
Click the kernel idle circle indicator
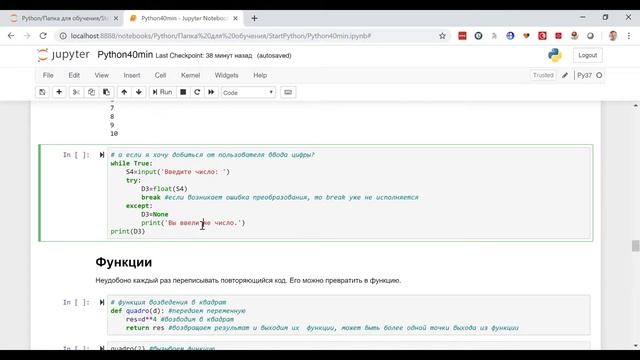coord(599,75)
